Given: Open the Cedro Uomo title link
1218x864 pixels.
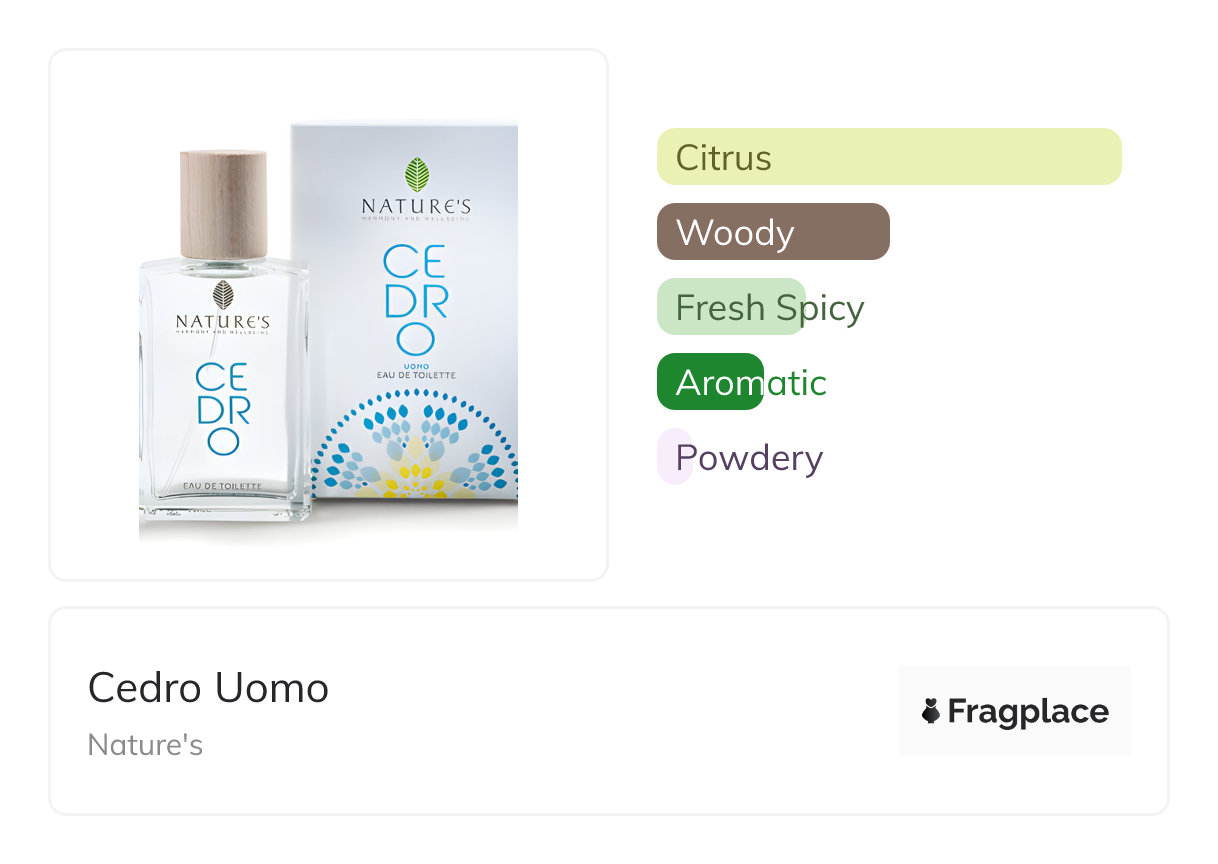Looking at the screenshot, I should tap(208, 688).
